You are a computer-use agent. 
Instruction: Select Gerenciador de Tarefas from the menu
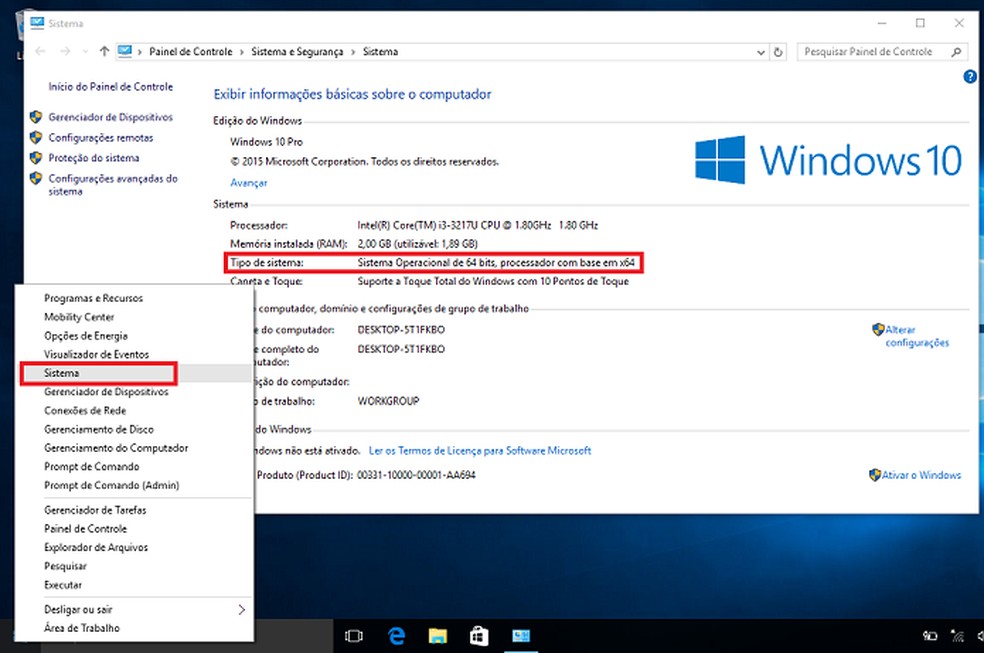point(95,510)
